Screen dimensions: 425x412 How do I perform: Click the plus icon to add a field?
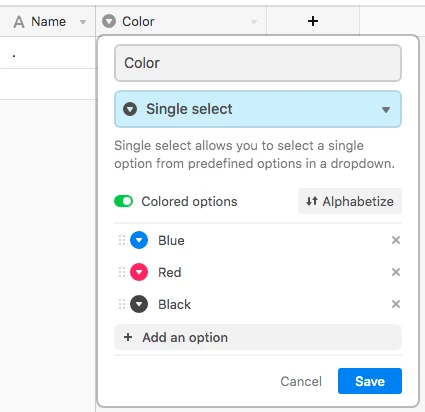[x=313, y=21]
